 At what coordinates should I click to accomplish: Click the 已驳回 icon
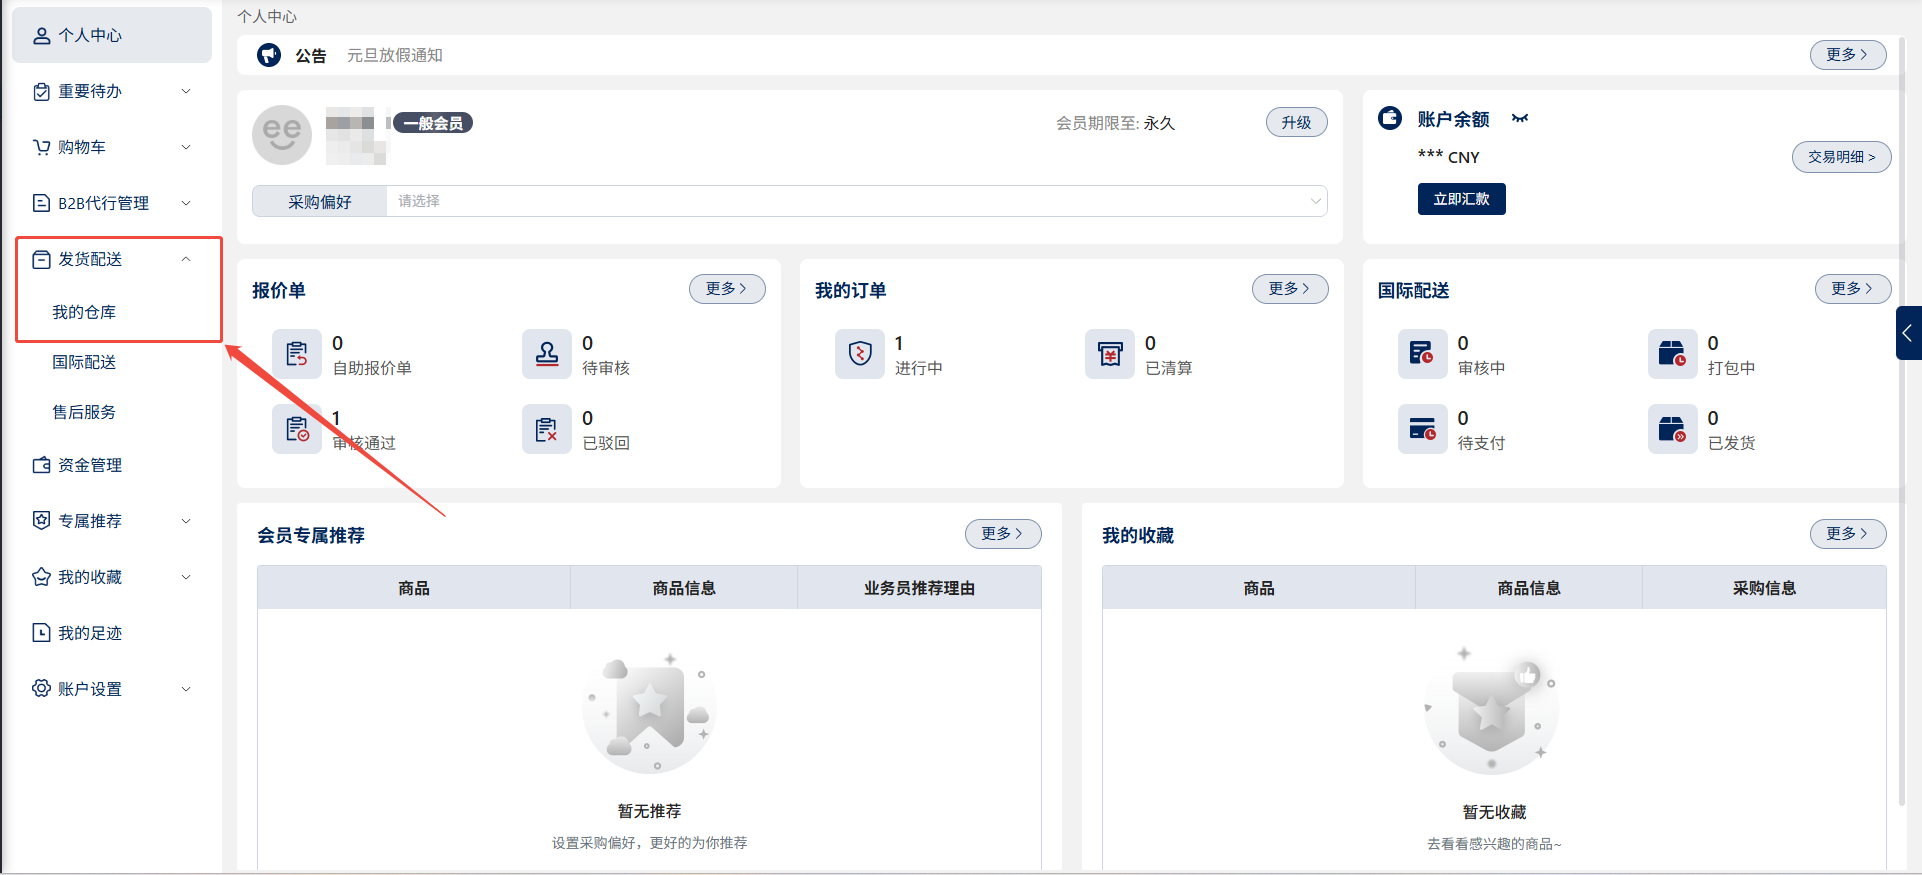point(547,429)
